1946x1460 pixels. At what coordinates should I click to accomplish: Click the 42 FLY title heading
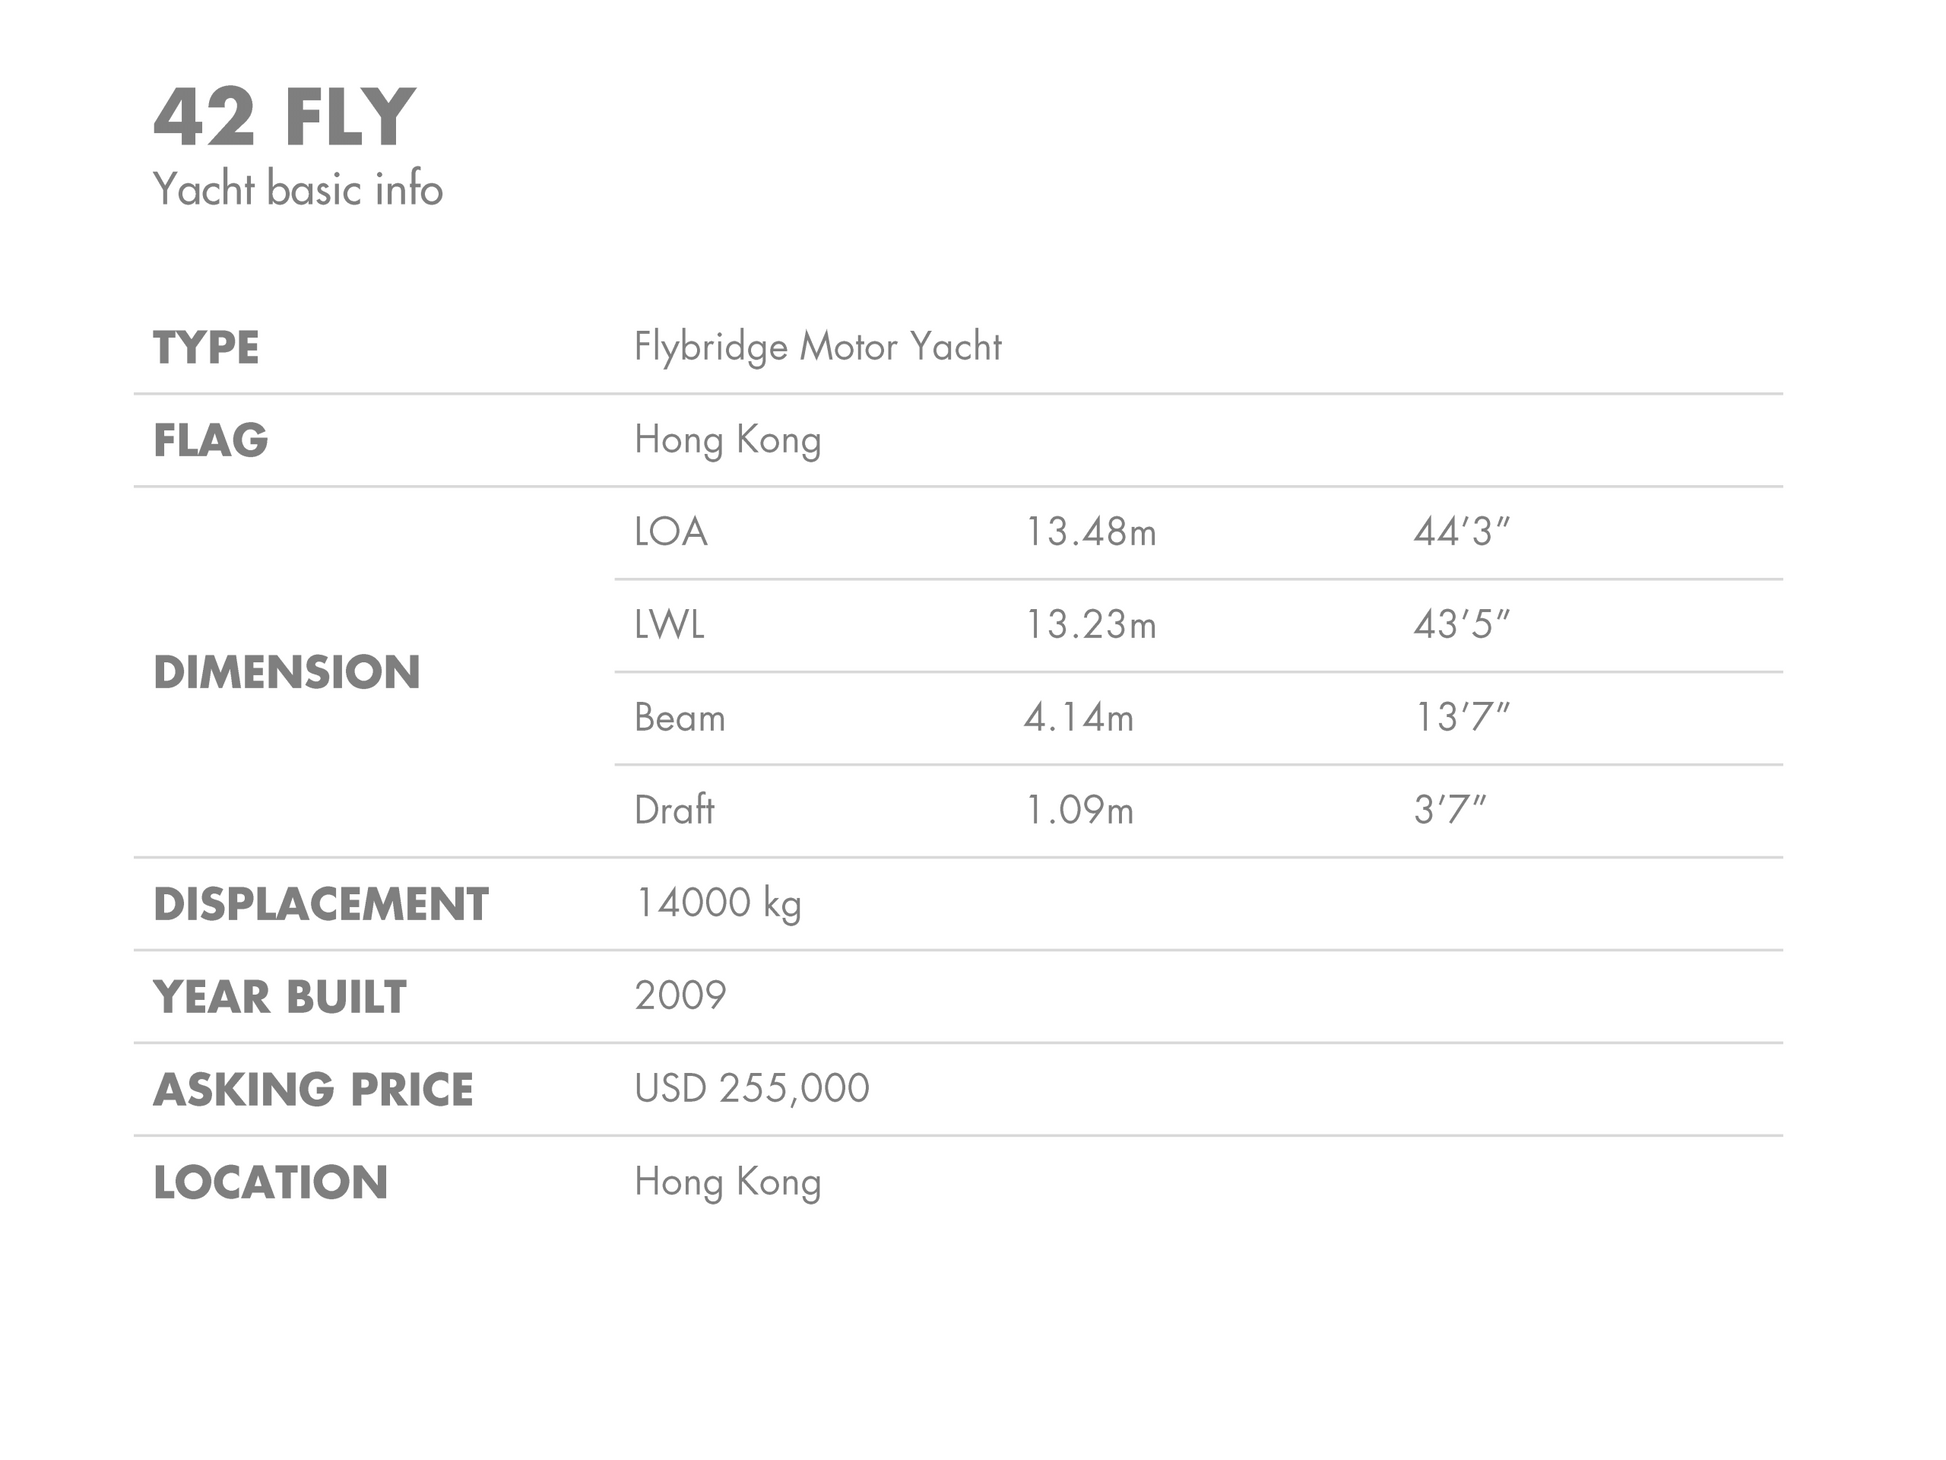pyautogui.click(x=284, y=118)
